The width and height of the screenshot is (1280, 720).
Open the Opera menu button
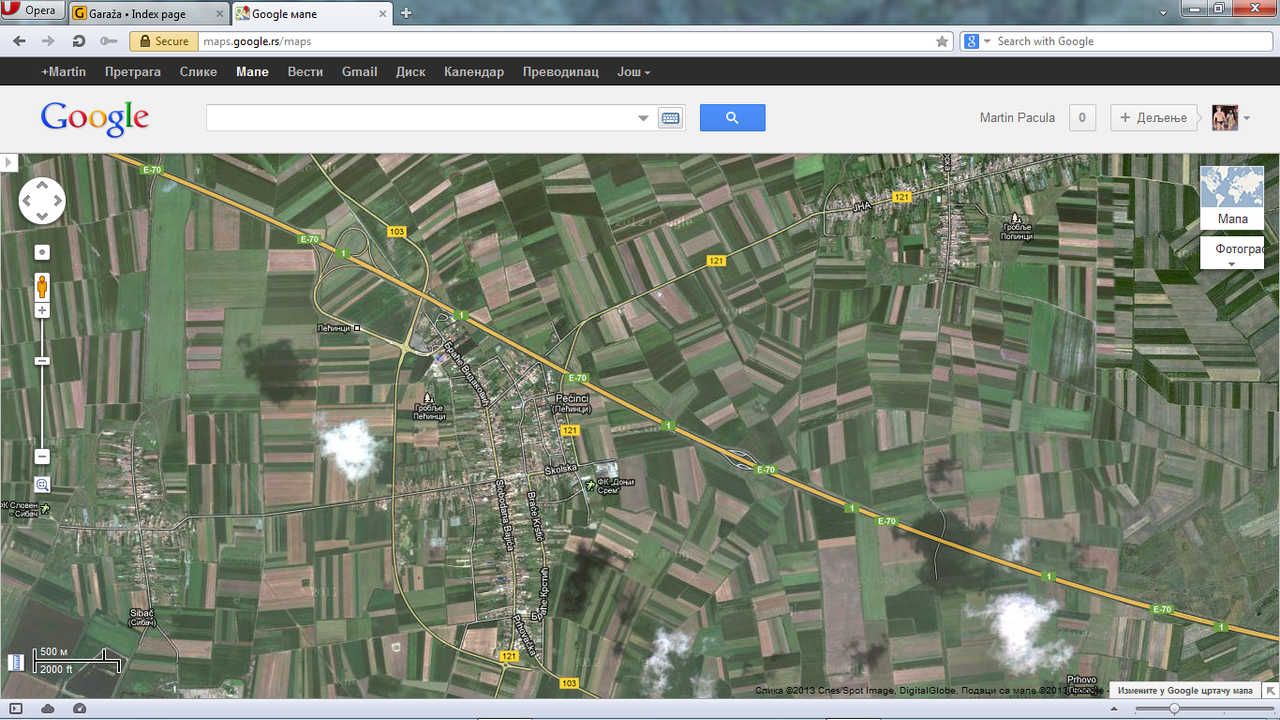[33, 11]
